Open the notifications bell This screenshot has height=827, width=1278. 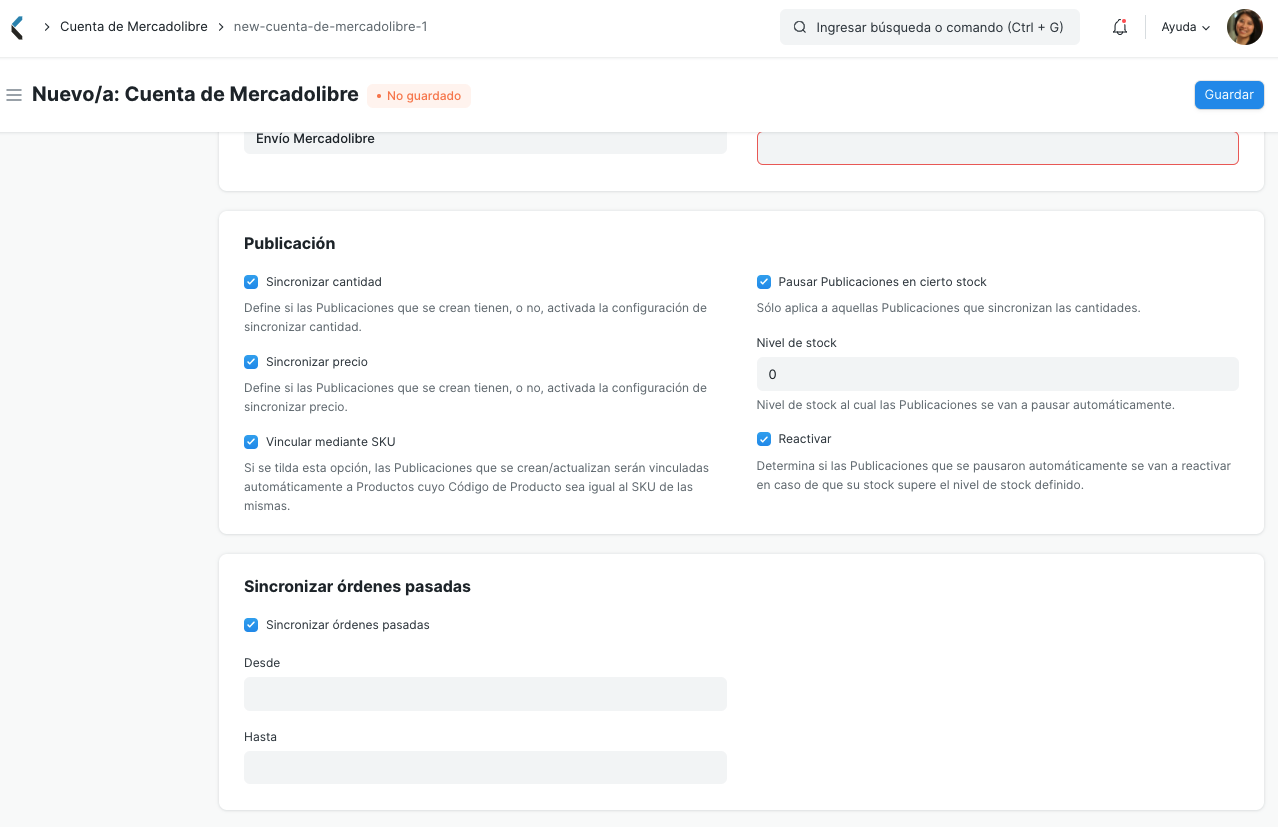click(x=1120, y=27)
